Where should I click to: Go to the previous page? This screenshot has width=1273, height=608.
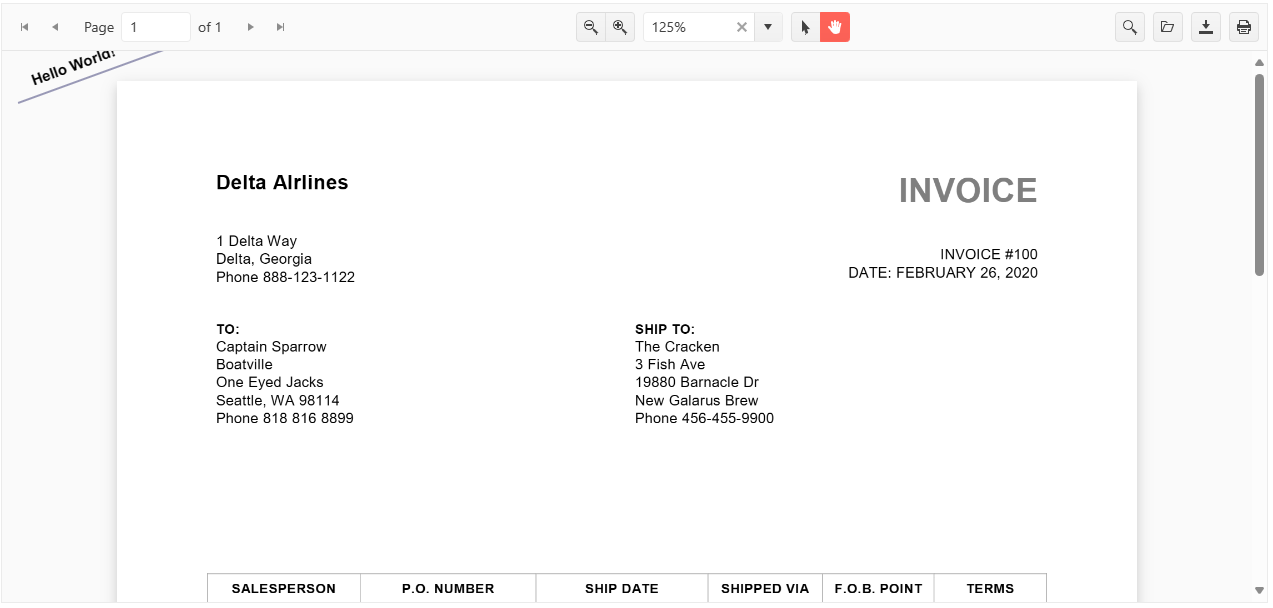point(55,27)
